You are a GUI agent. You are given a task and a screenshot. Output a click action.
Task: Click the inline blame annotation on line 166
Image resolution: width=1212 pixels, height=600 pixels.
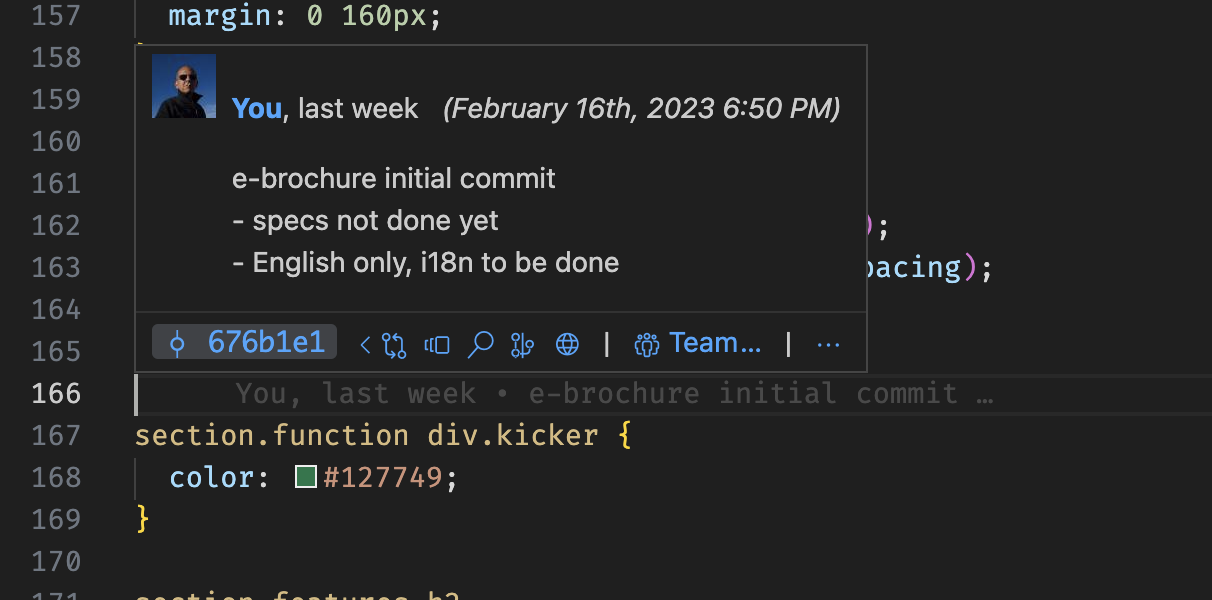(614, 393)
